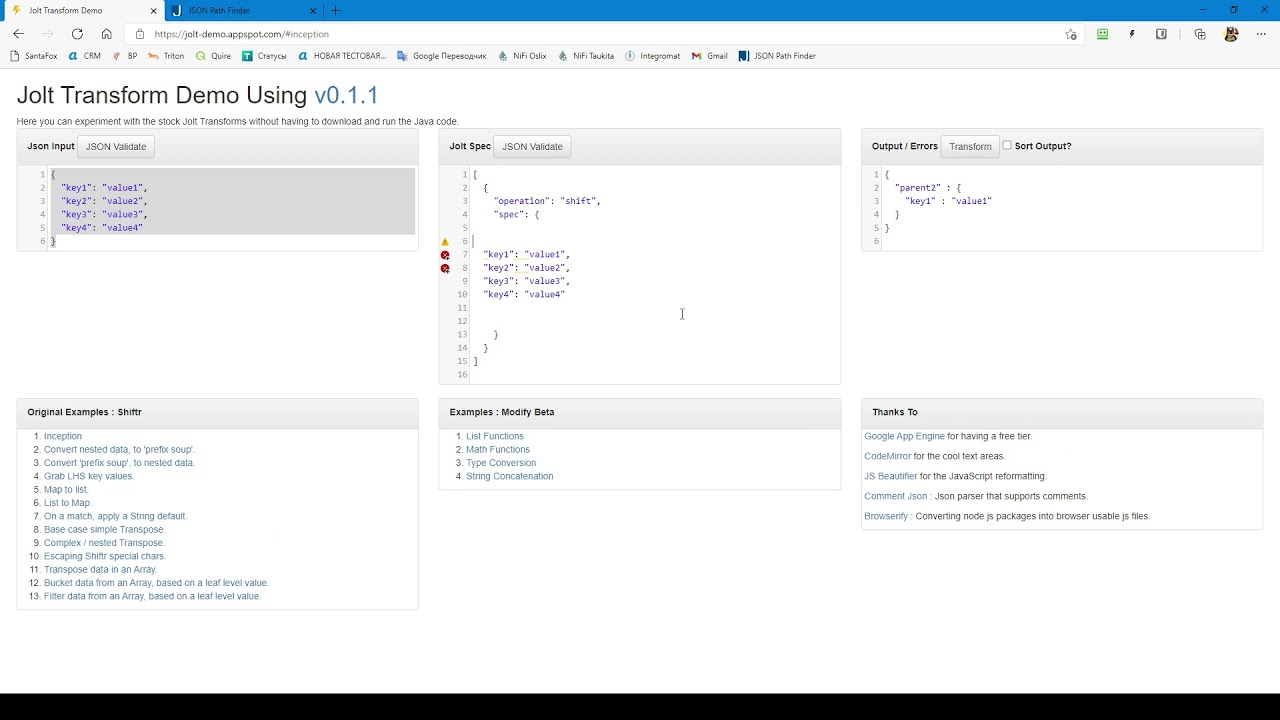Open the user profile avatar
This screenshot has width=1280, height=720.
click(x=1231, y=34)
